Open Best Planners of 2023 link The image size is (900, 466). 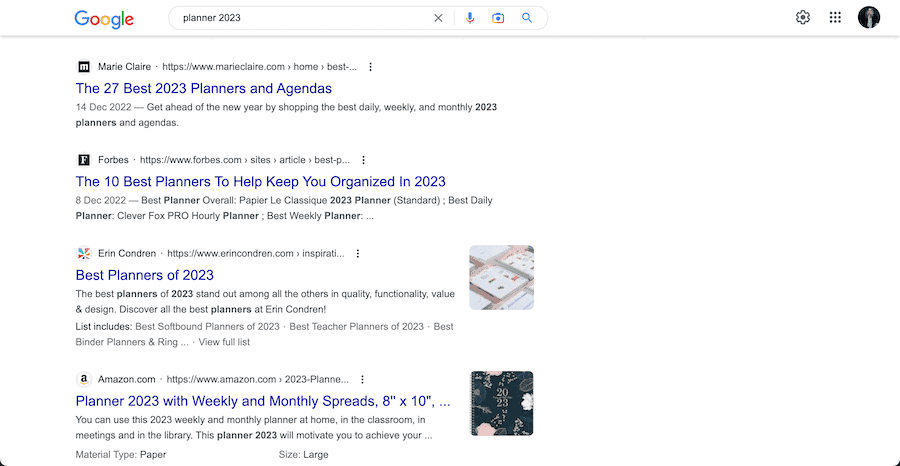click(x=145, y=275)
